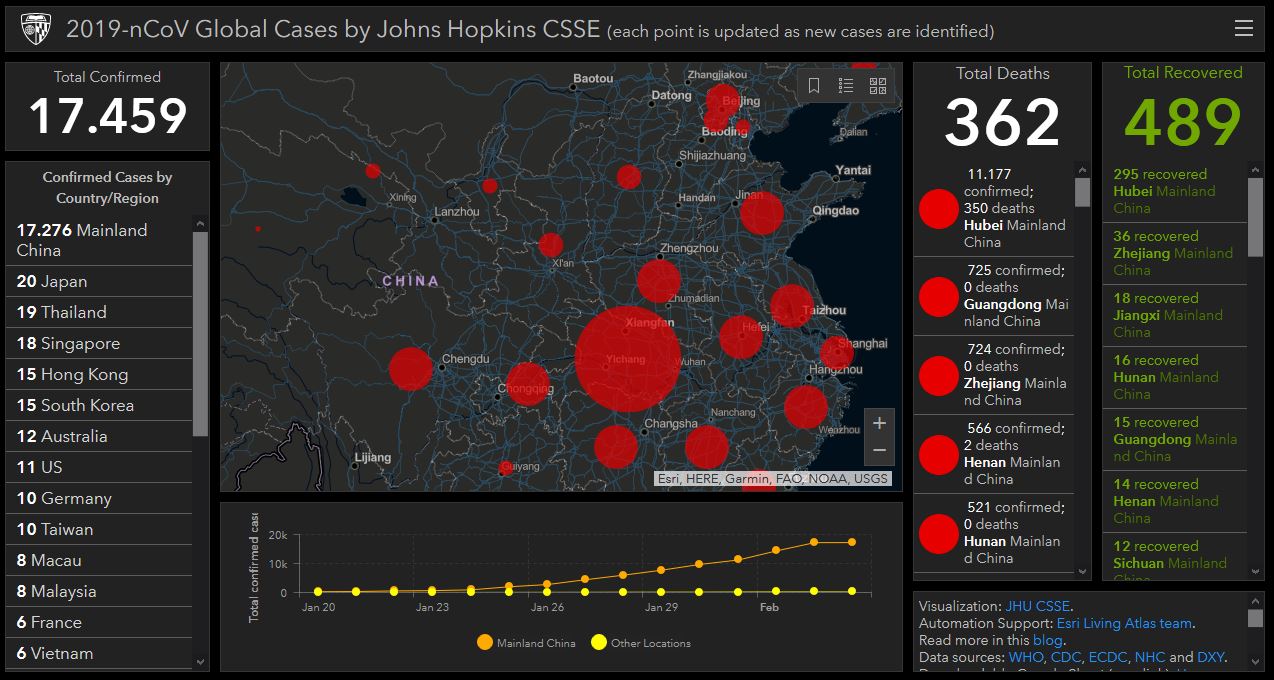Open the CDC data source link
Viewport: 1274px width, 680px height.
pos(1067,657)
